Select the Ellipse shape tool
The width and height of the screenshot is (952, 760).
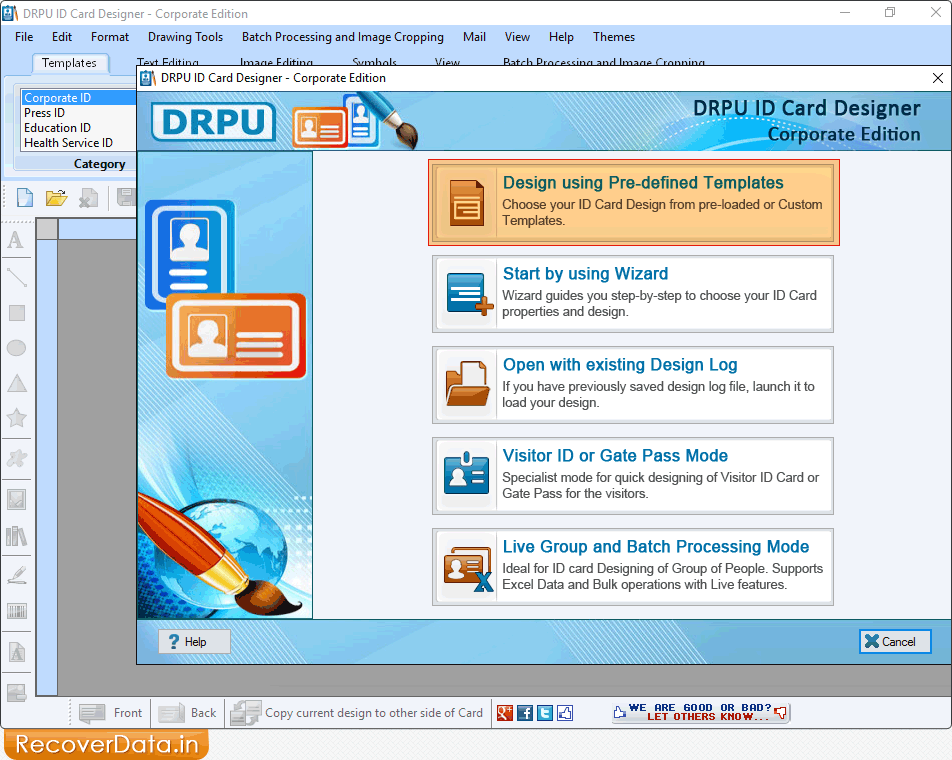click(x=16, y=348)
